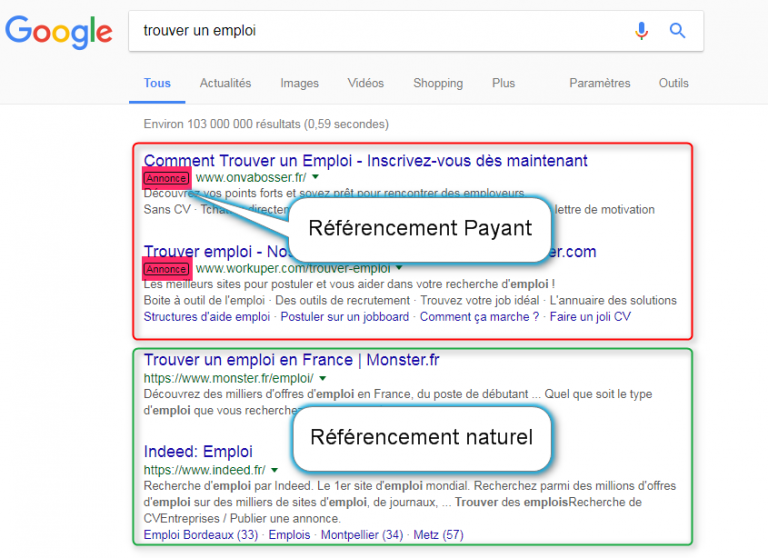Open Paramètres
Viewport: 768px width, 558px height.
coord(600,83)
